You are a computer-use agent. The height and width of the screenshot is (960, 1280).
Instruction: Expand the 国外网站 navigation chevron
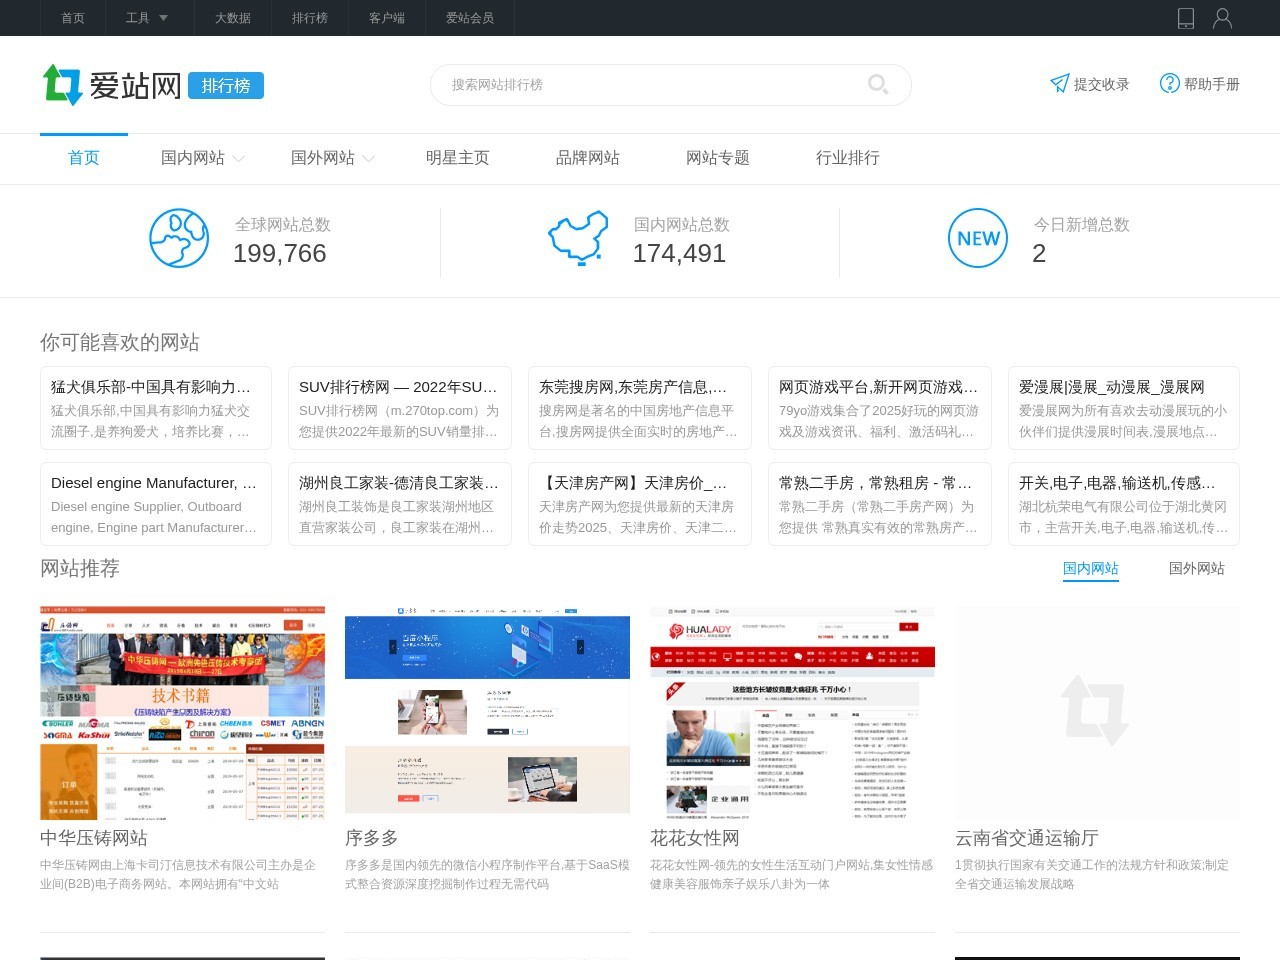[x=368, y=158]
